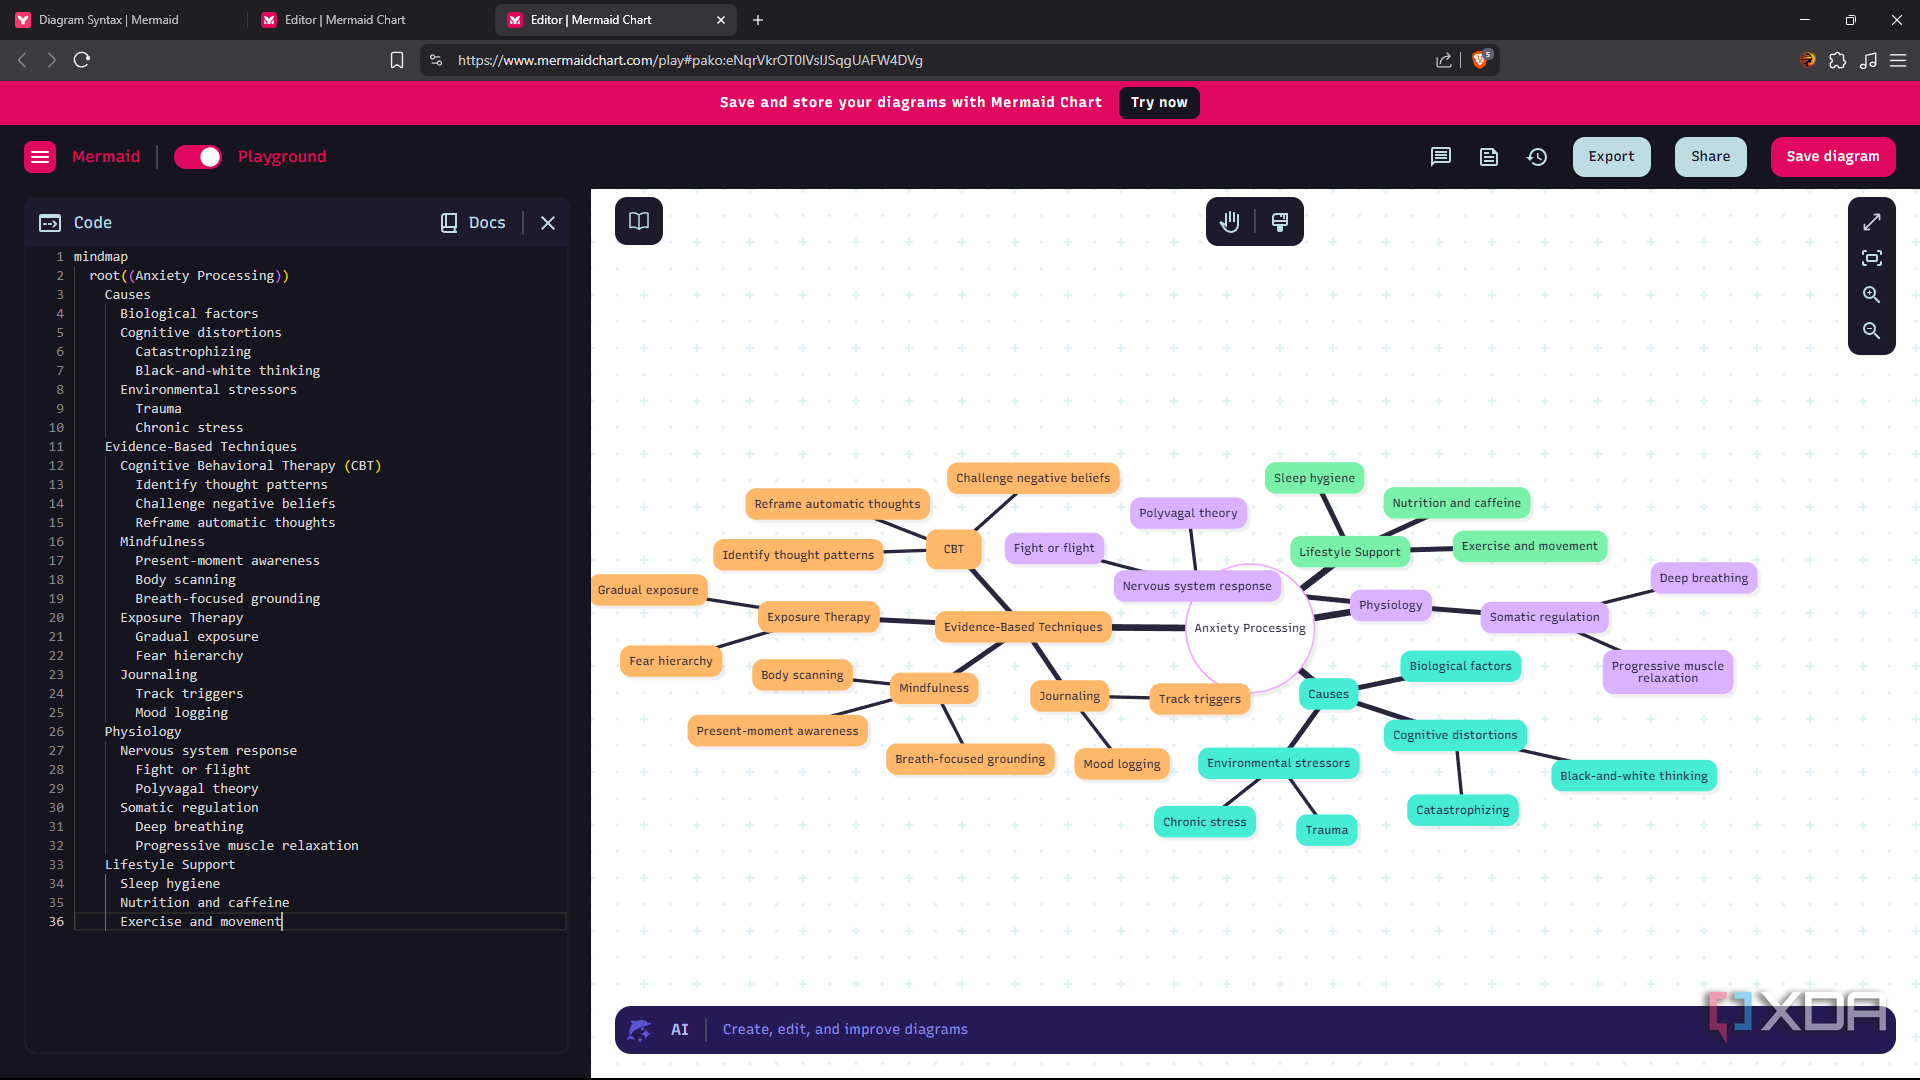Image resolution: width=1920 pixels, height=1080 pixels.
Task: Open the hamburger menu beside Mermaid logo
Action: [40, 157]
